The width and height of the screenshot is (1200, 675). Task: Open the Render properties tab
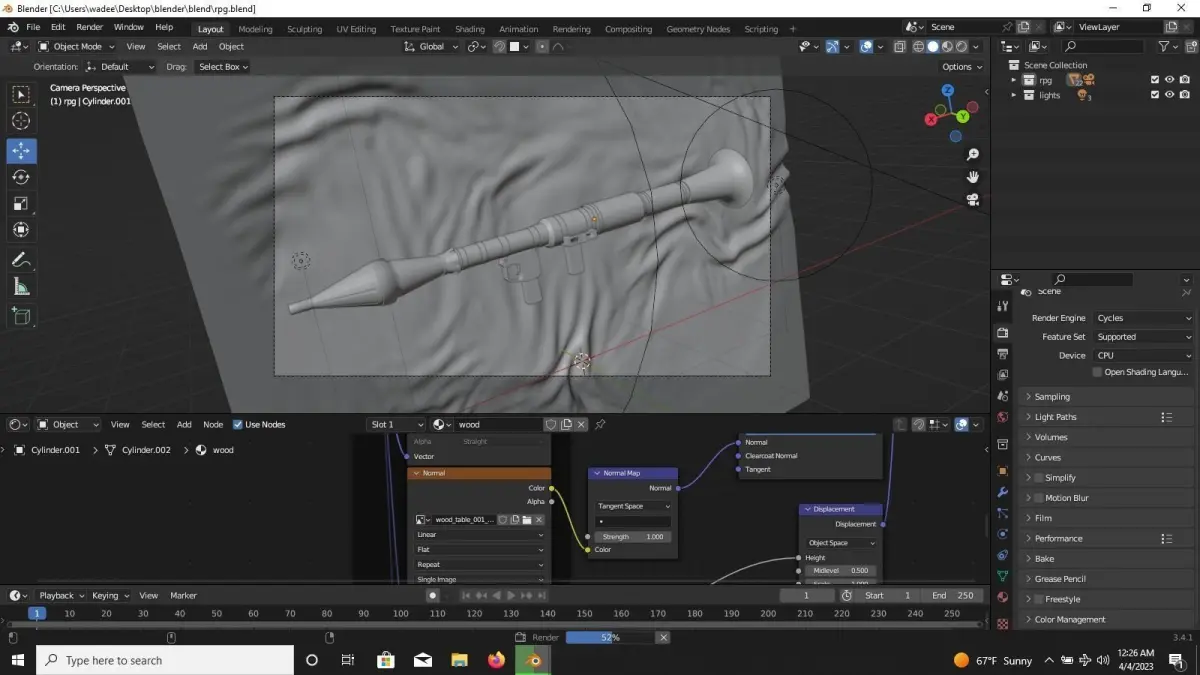(x=1003, y=332)
